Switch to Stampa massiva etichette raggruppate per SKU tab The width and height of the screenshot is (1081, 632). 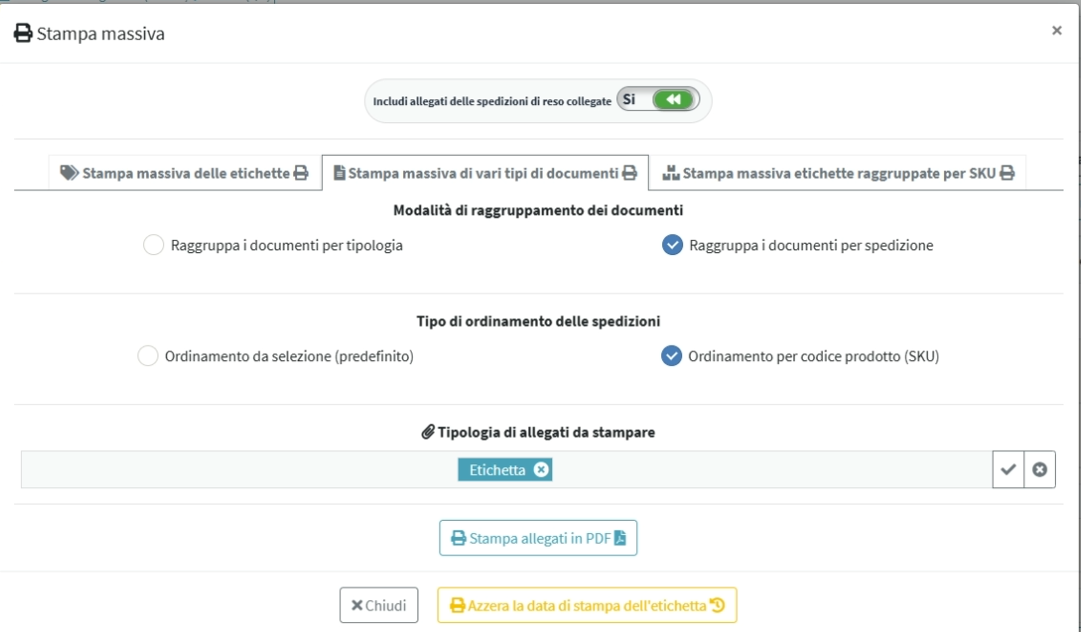click(x=838, y=173)
